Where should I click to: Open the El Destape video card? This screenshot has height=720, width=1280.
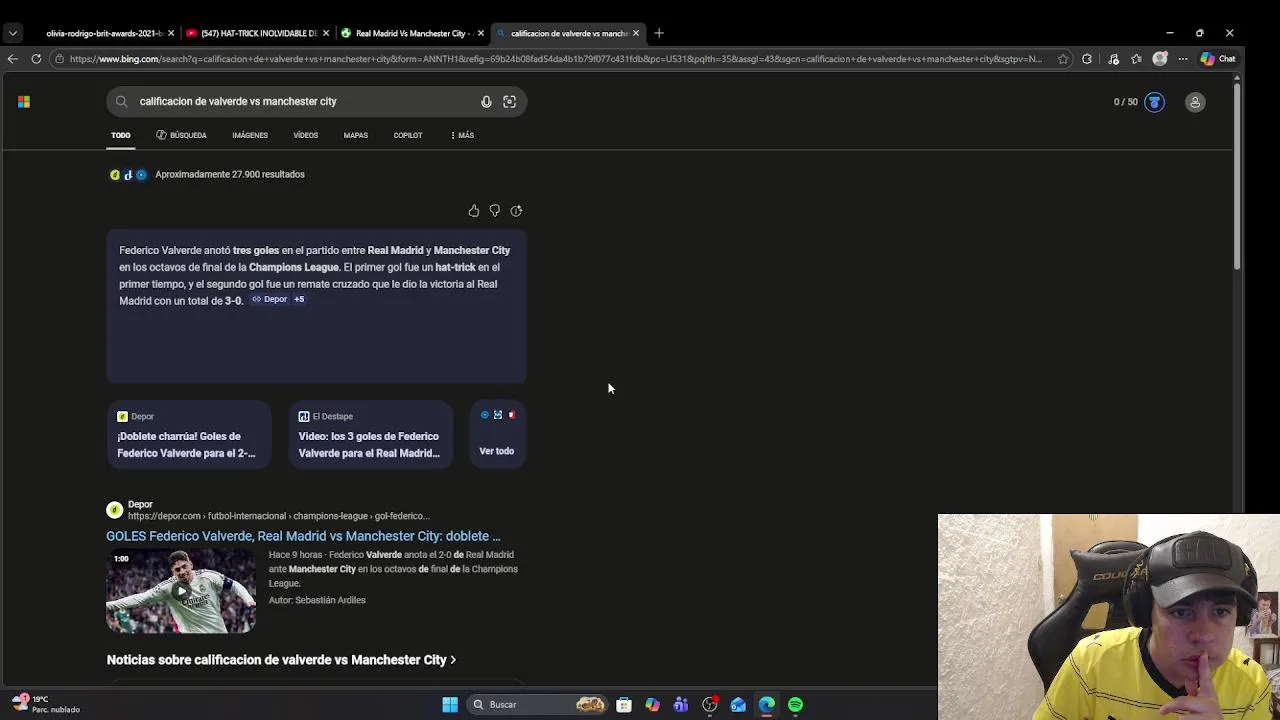[370, 435]
